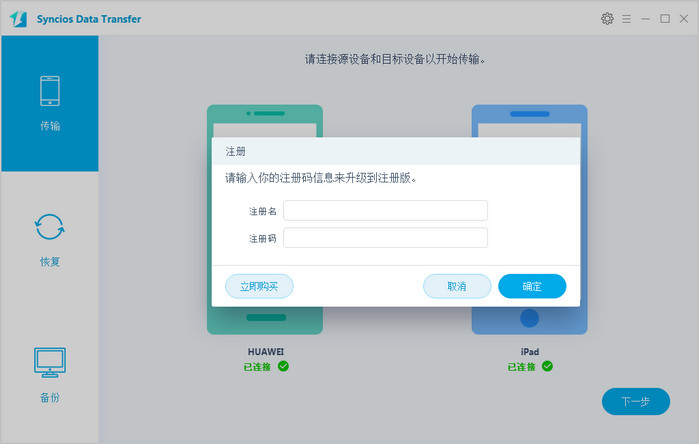Maximize the Syncios window
The width and height of the screenshot is (699, 444).
pos(665,19)
